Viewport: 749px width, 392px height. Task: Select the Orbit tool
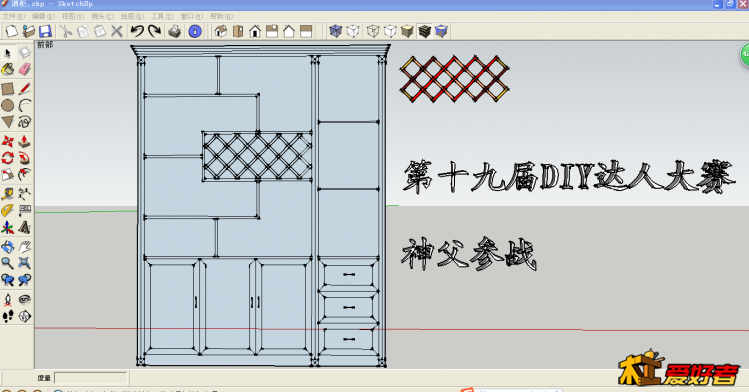coord(8,246)
